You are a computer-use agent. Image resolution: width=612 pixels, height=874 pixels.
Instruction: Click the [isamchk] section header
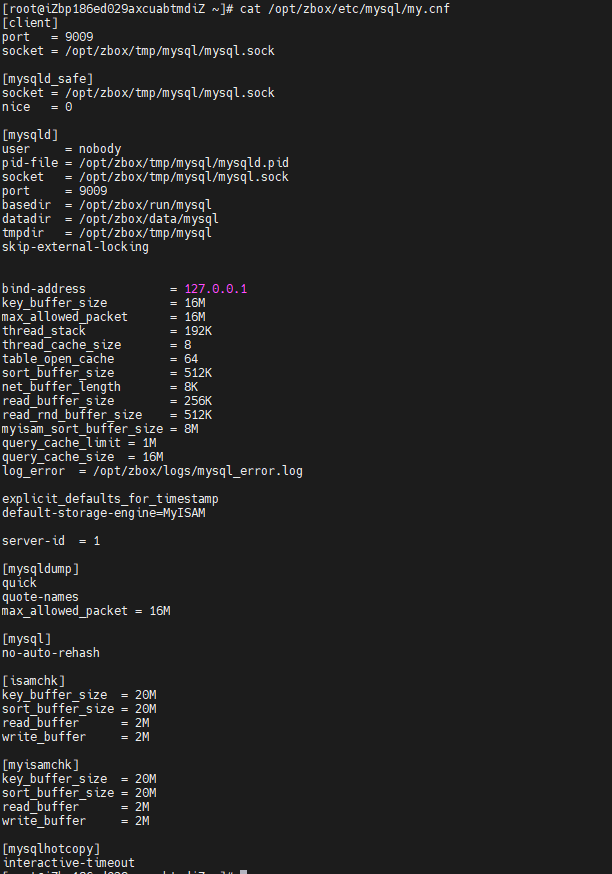tap(34, 680)
